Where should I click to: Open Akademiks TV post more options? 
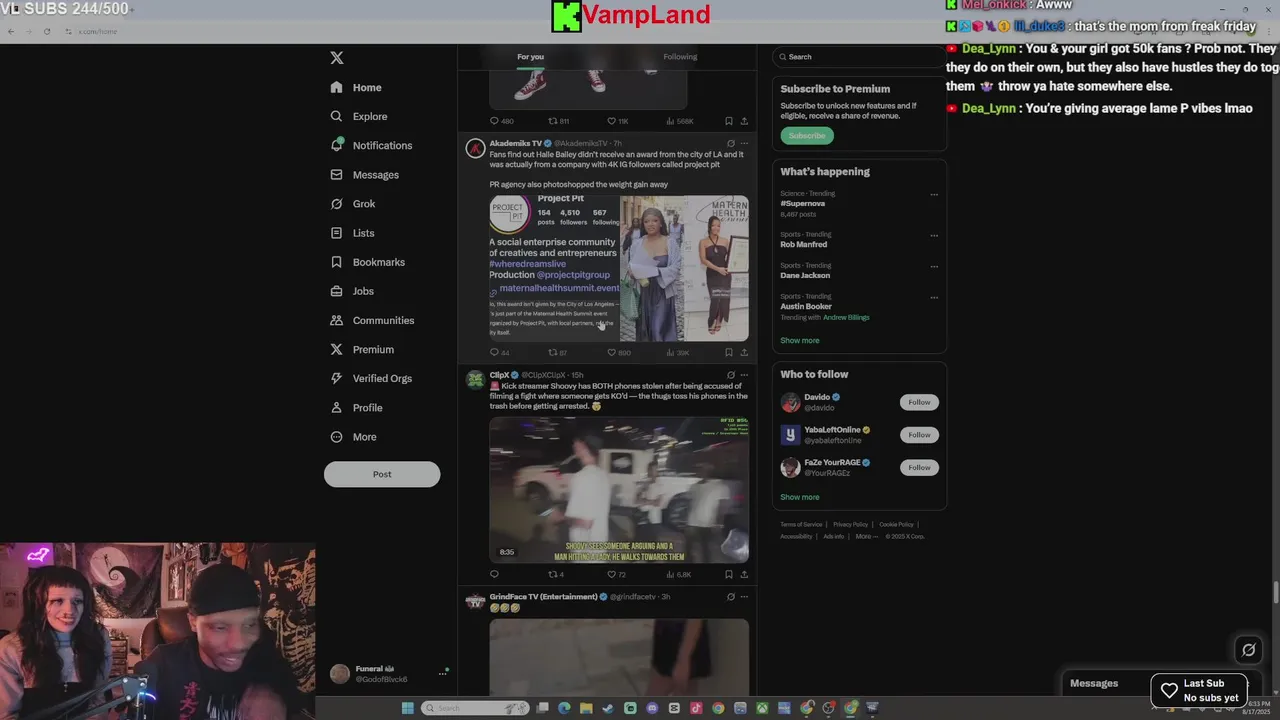pyautogui.click(x=743, y=143)
